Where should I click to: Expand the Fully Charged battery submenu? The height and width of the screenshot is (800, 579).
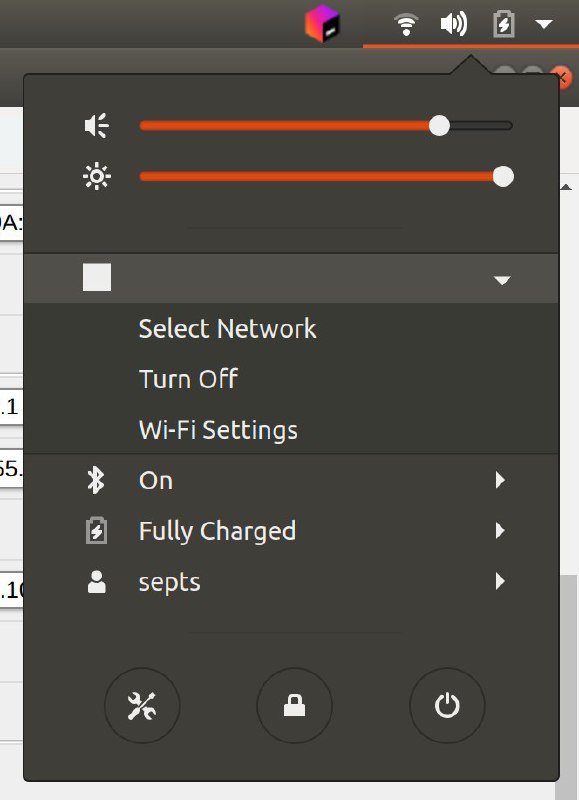pos(500,531)
